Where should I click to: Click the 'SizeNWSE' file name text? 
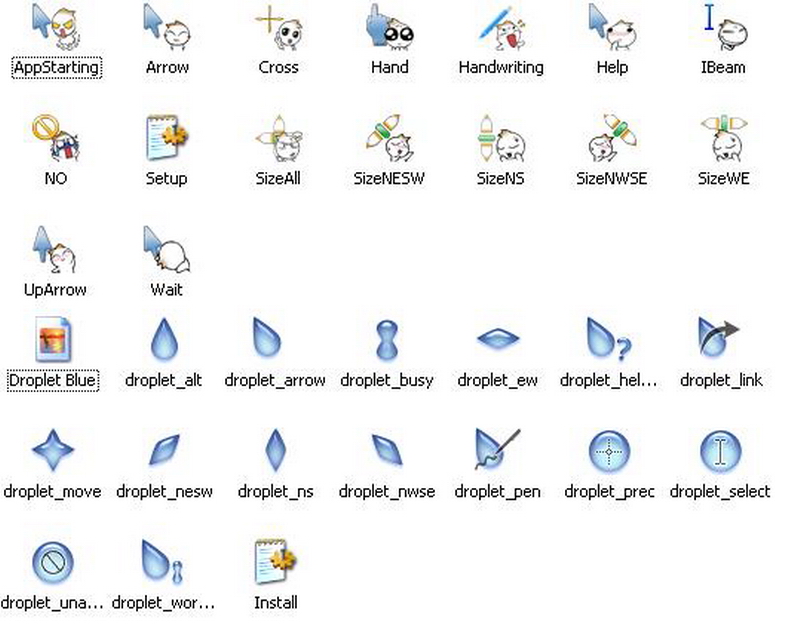coord(612,179)
